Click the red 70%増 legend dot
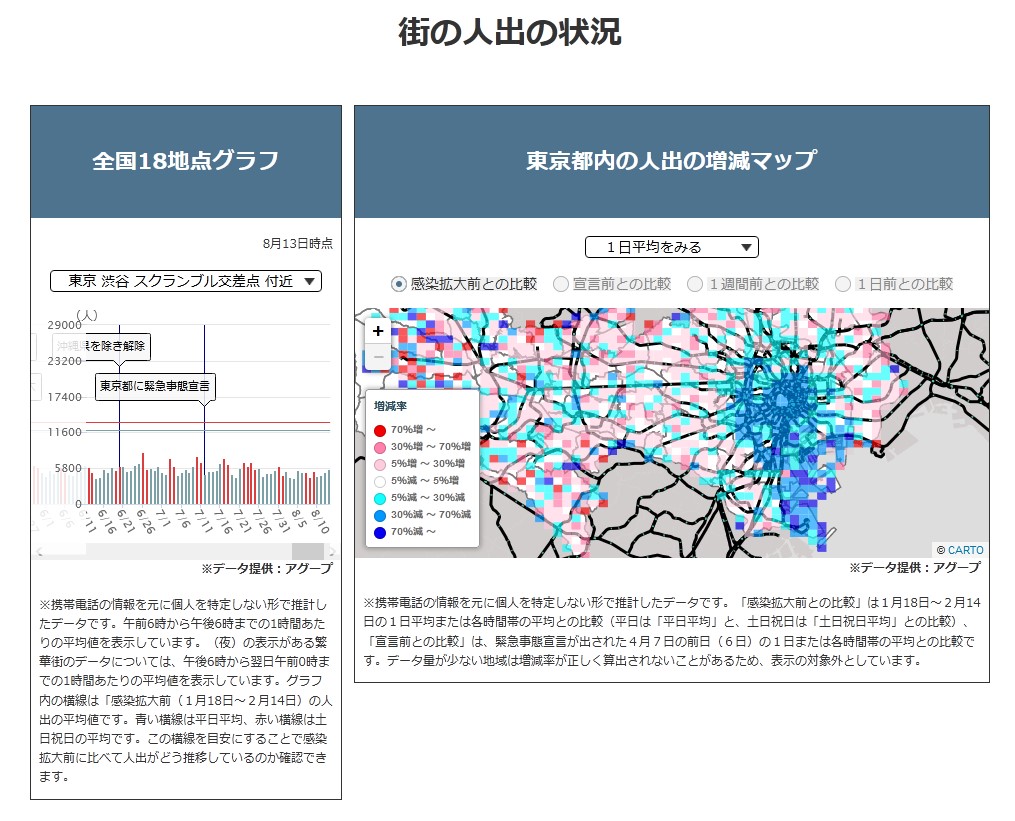The image size is (1015, 821). tap(380, 430)
